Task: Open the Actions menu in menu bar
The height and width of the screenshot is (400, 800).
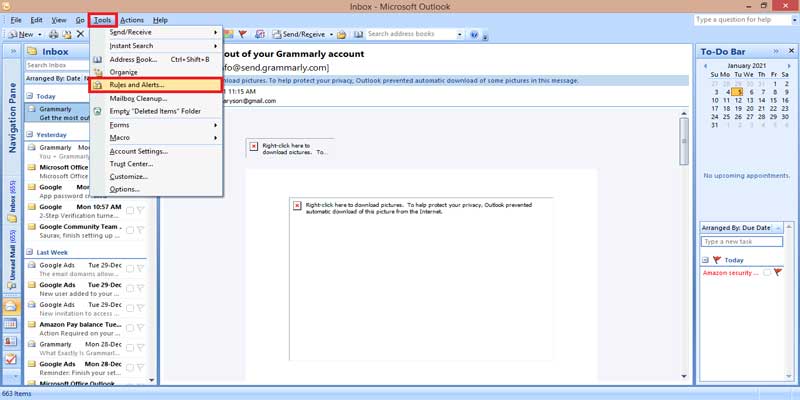Action: pyautogui.click(x=132, y=20)
